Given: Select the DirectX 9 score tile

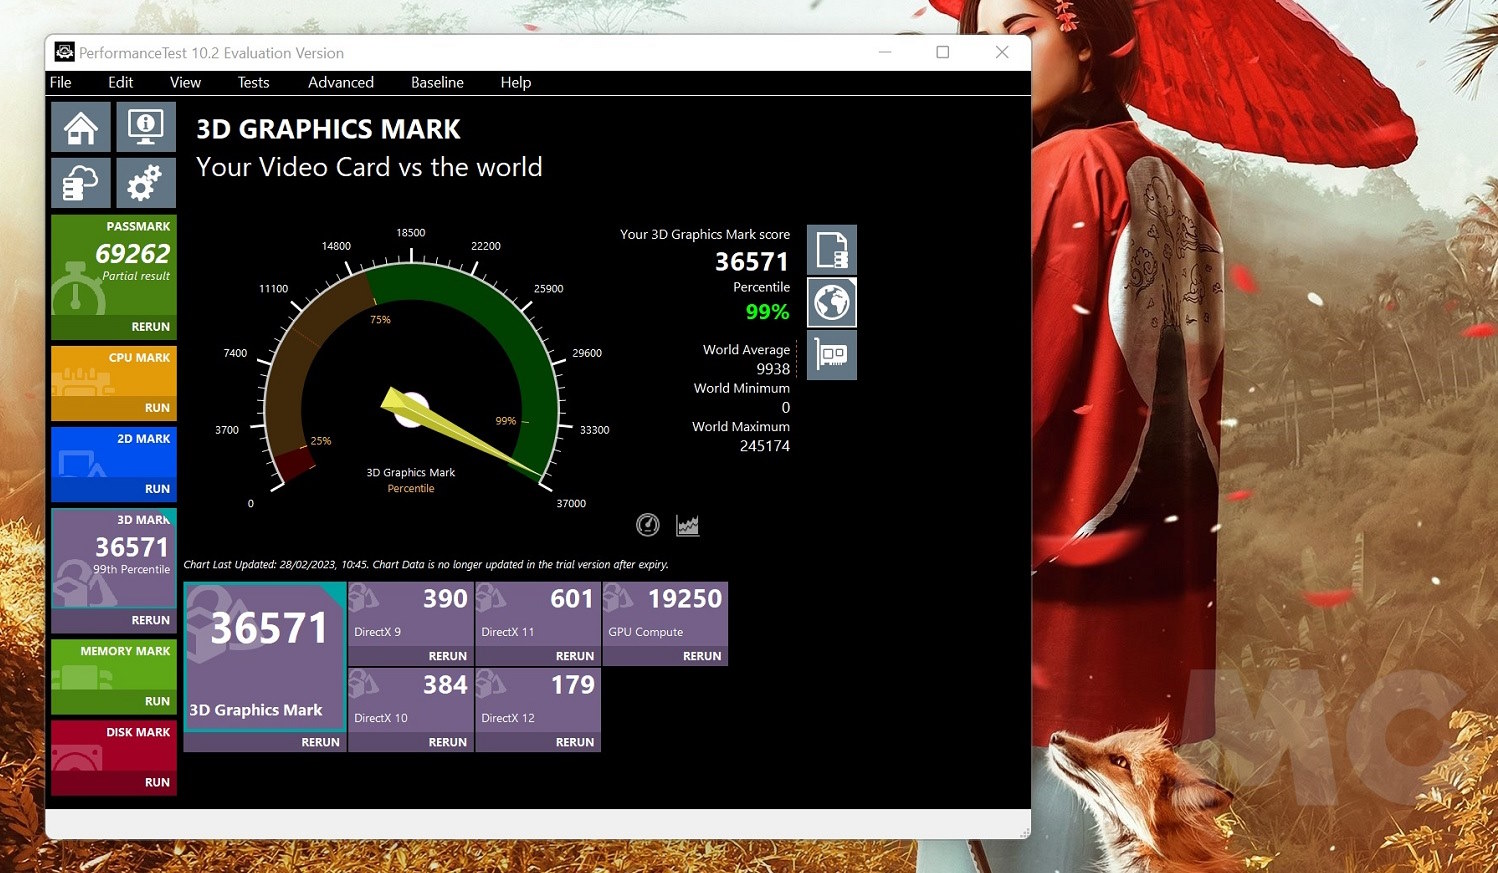Looking at the screenshot, I should coord(410,613).
